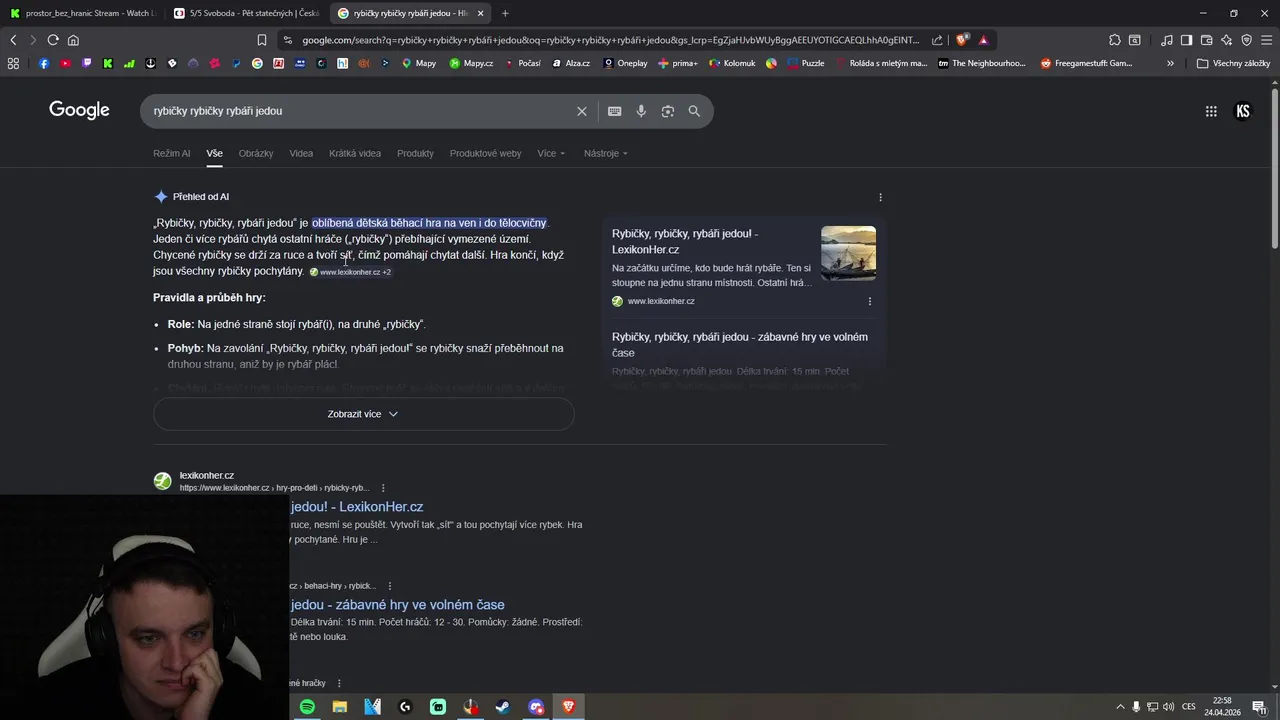
Task: Open the on-screen keyboard in search bar
Action: pyautogui.click(x=614, y=111)
